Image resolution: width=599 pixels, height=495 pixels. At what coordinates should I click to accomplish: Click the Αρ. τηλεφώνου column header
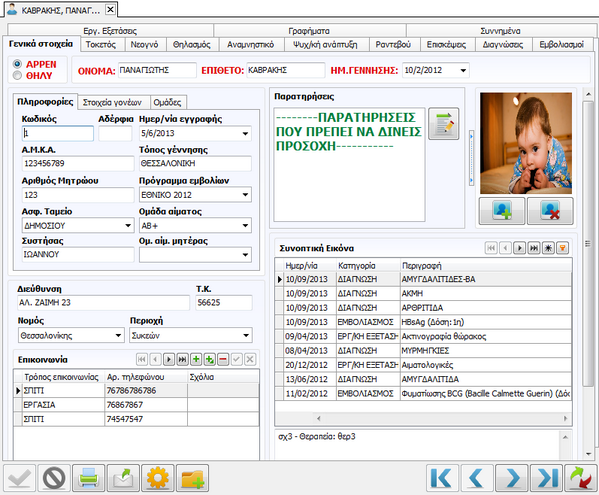pos(146,377)
